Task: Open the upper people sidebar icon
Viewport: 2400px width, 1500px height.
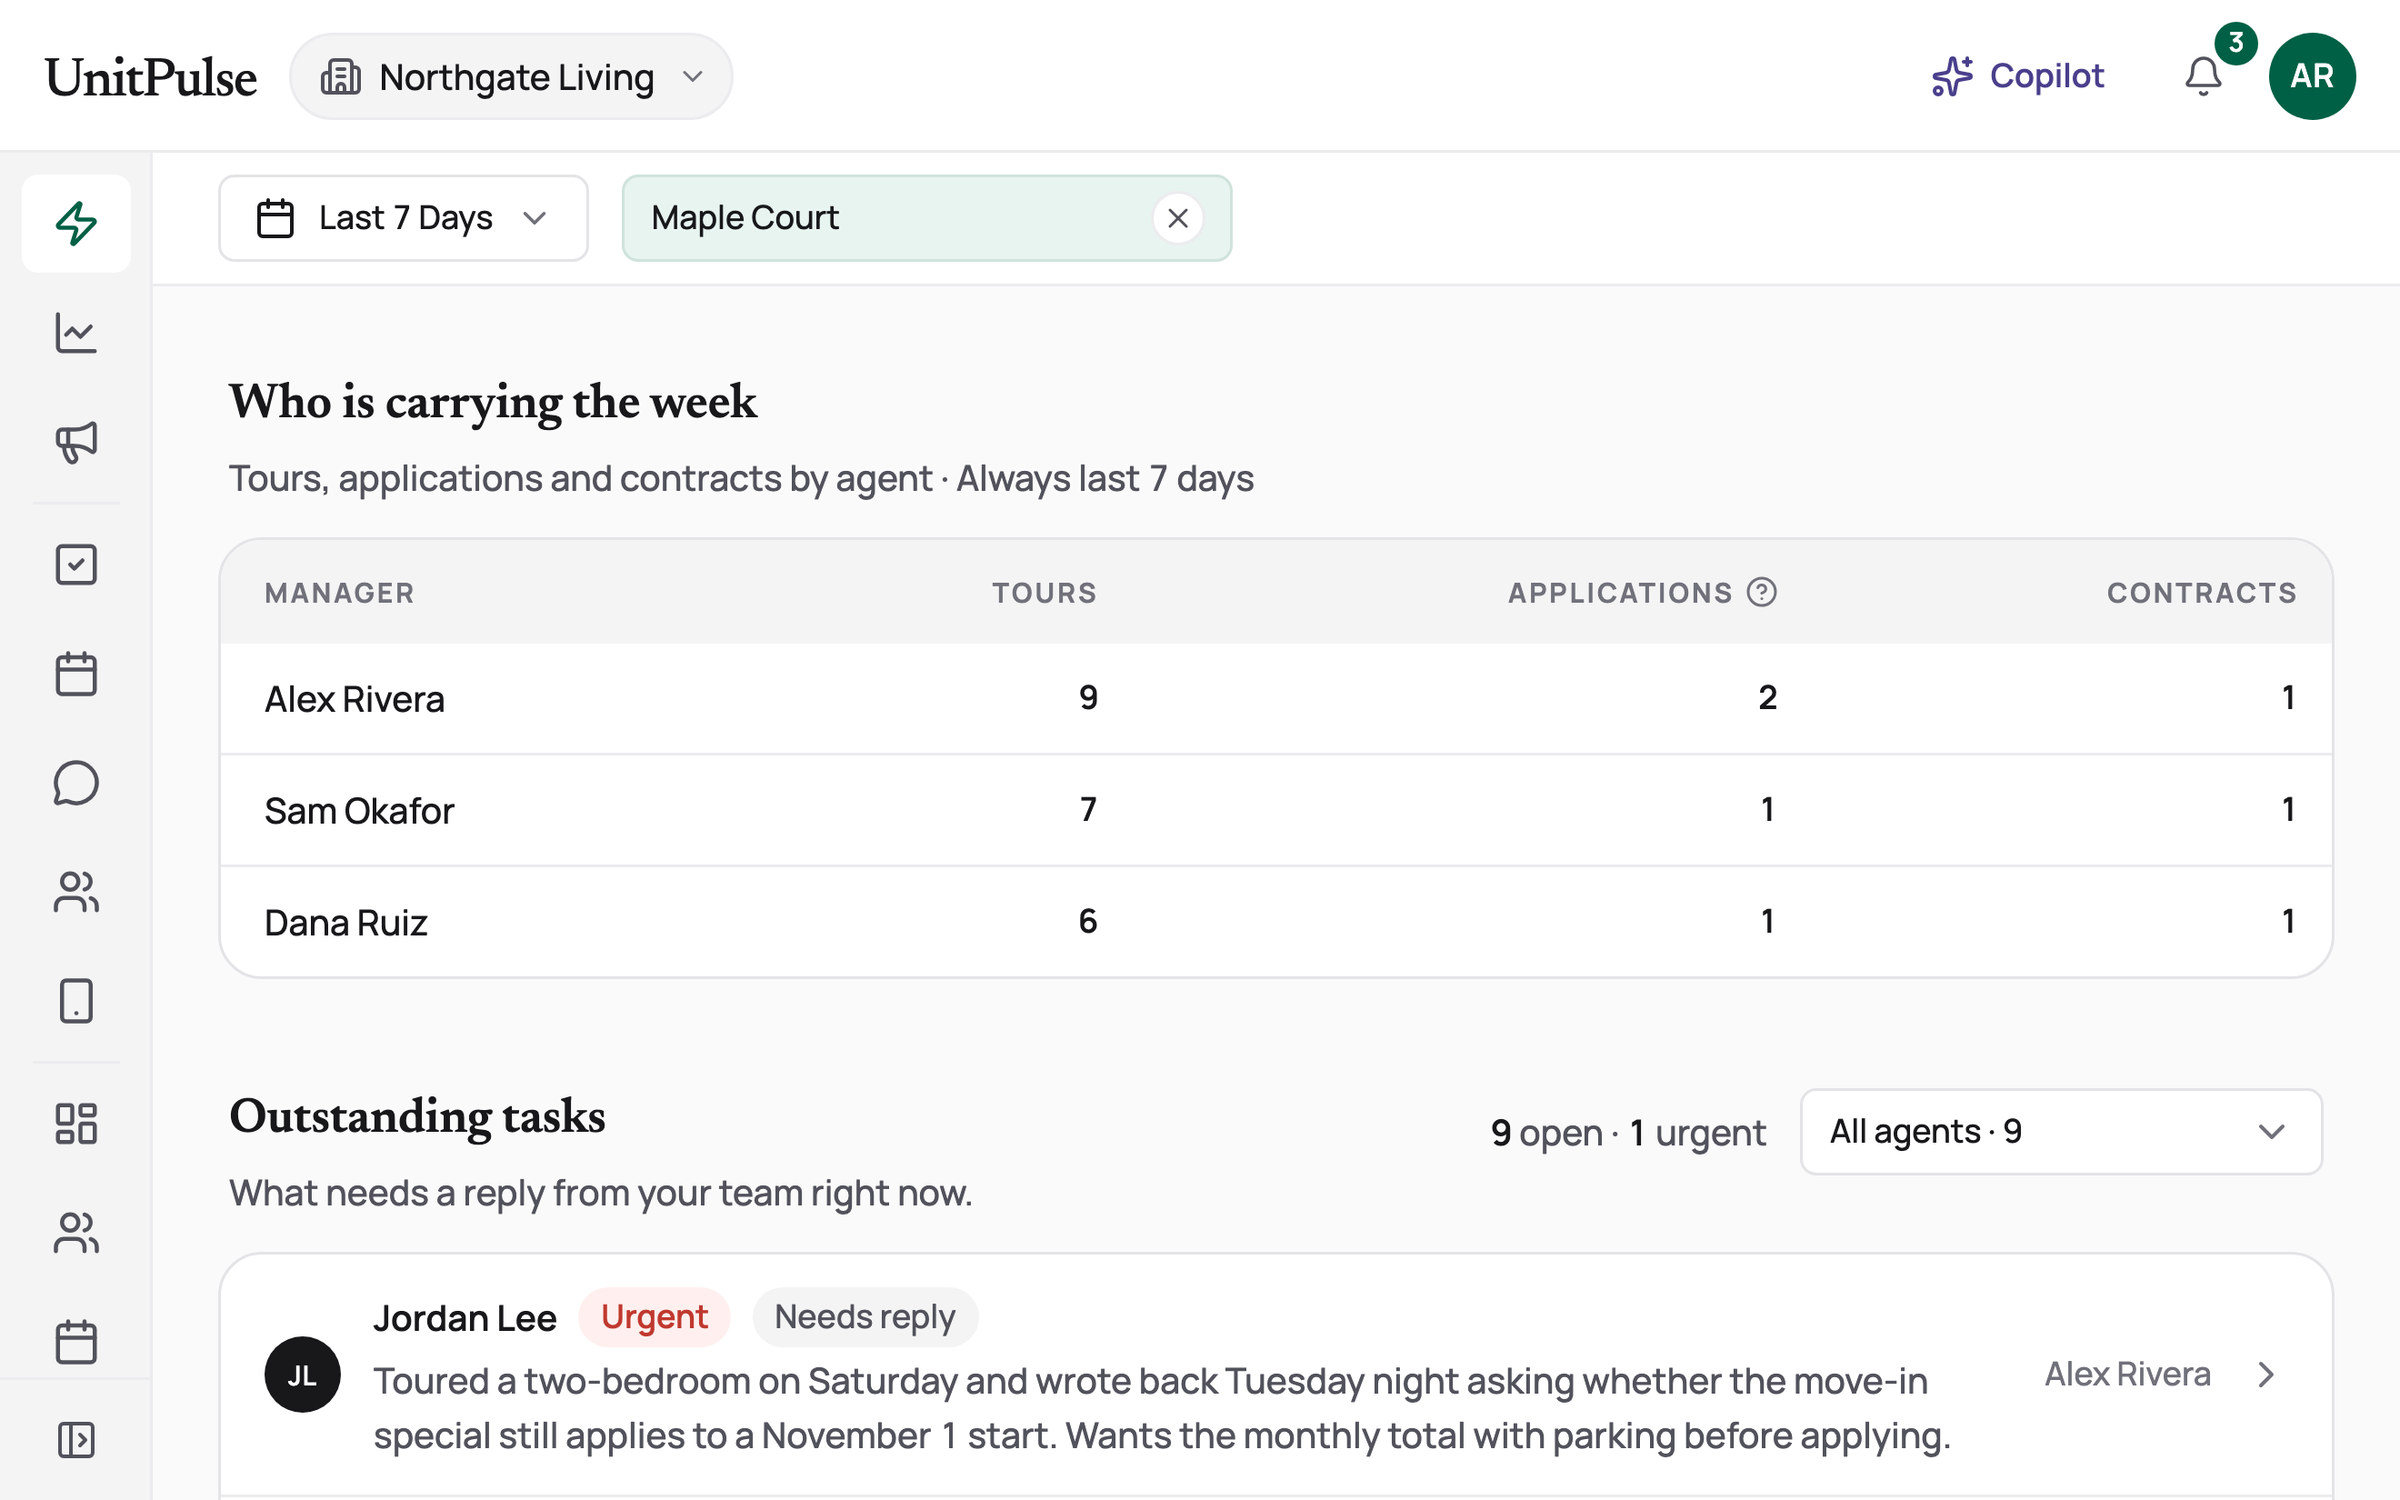Action: (x=76, y=892)
